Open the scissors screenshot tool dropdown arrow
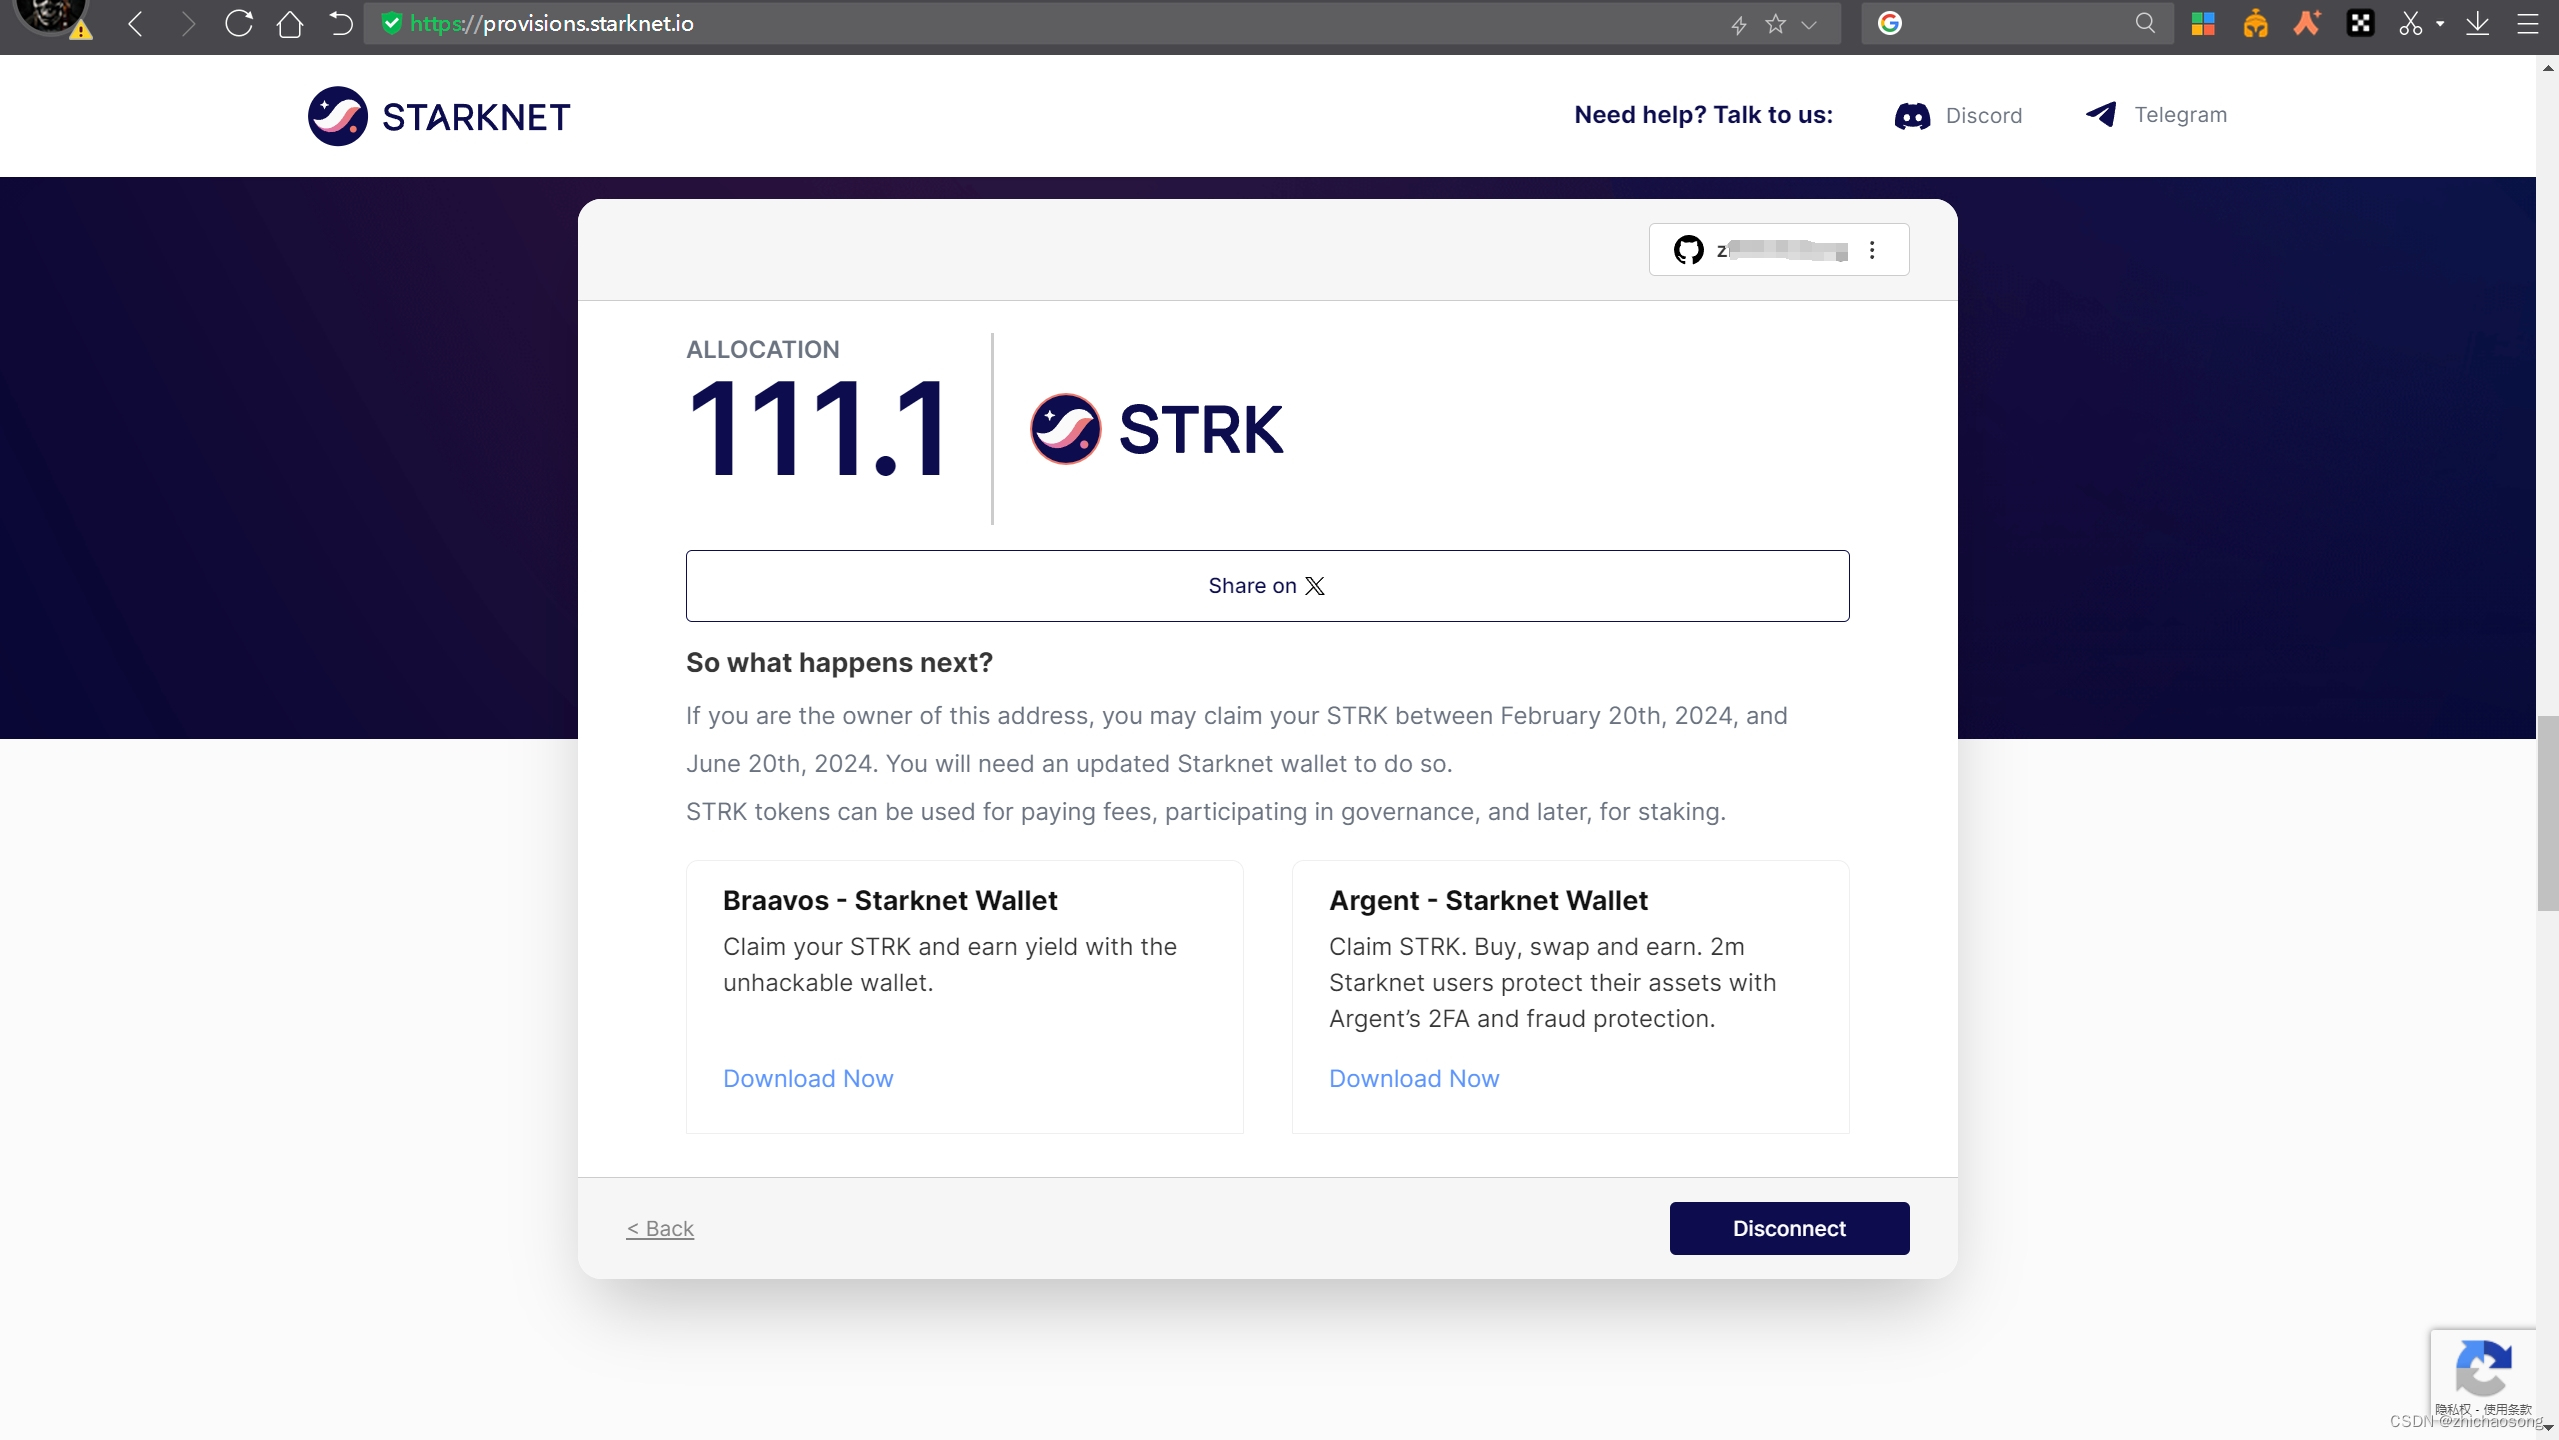The image size is (2559, 1440). tap(2441, 24)
